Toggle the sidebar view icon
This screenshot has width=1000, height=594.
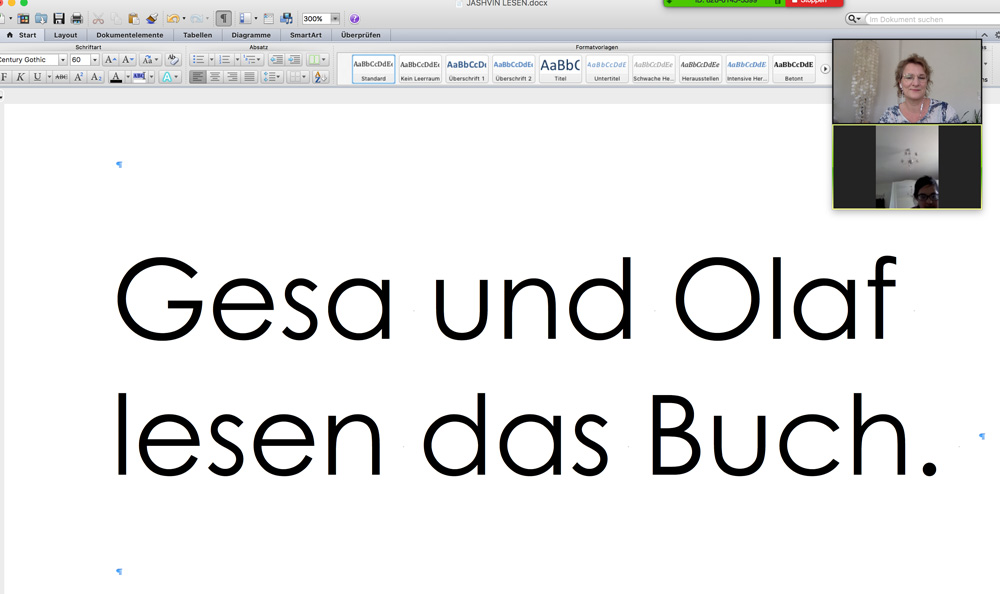[x=246, y=19]
